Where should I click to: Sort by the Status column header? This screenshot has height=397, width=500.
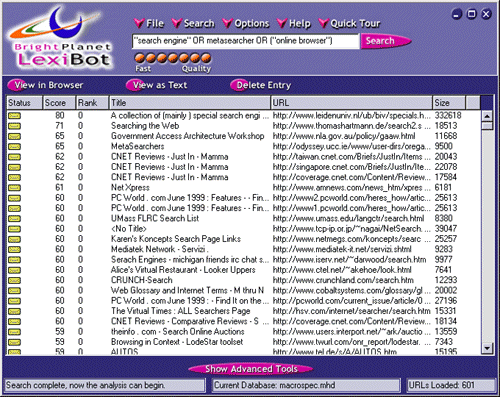point(24,103)
